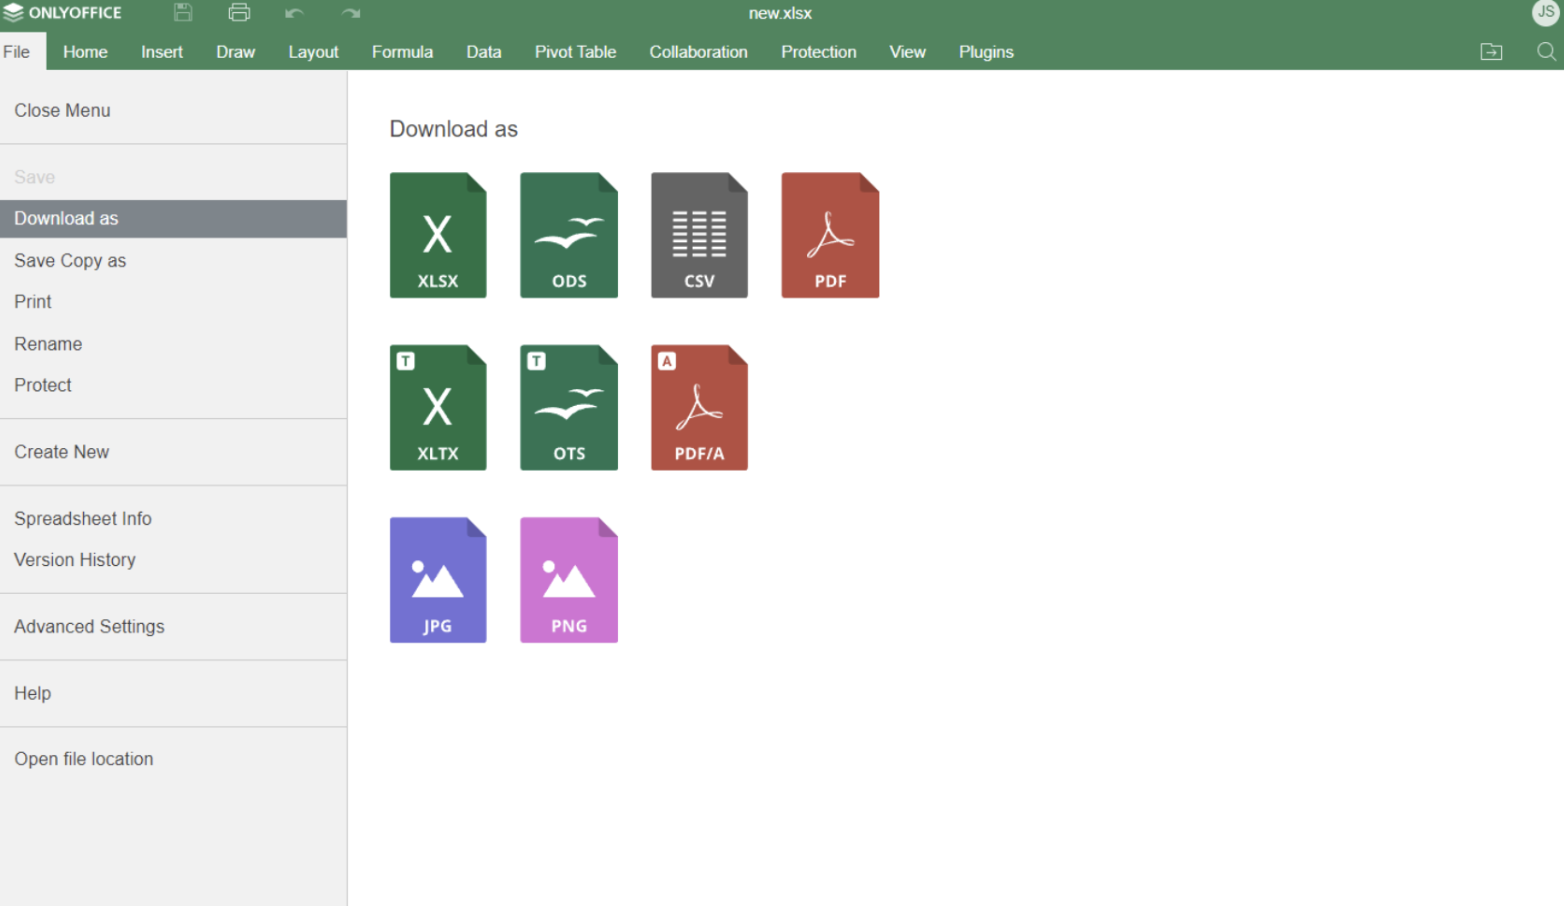The width and height of the screenshot is (1564, 906).
Task: Click the ONLYOFFICE logo
Action: [x=62, y=13]
